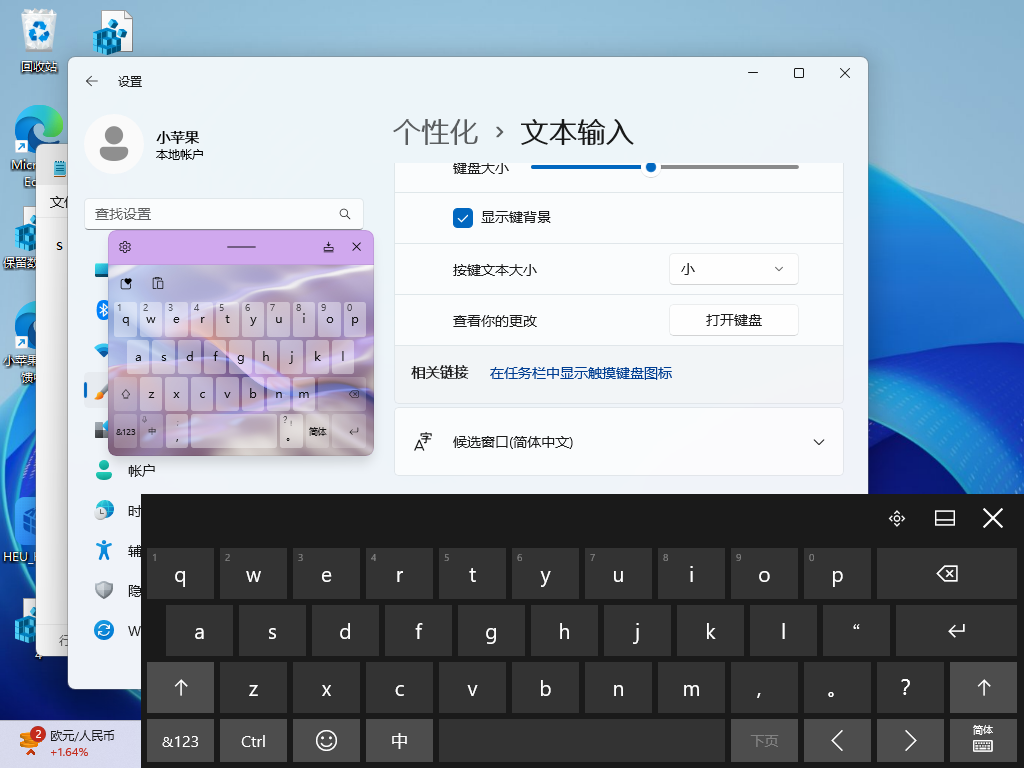
Task: Select the Bluetooth devices icon in the sidebar
Action: click(x=104, y=309)
